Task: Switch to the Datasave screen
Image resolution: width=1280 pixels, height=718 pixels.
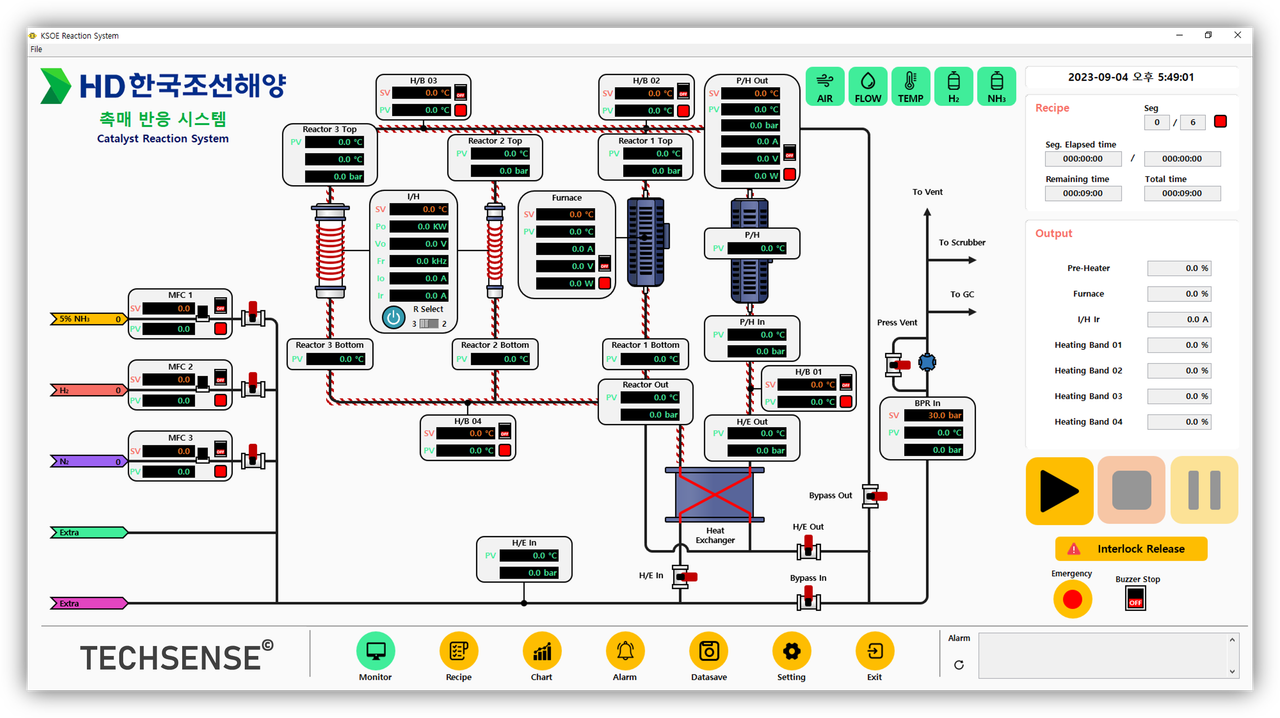Action: 709,652
